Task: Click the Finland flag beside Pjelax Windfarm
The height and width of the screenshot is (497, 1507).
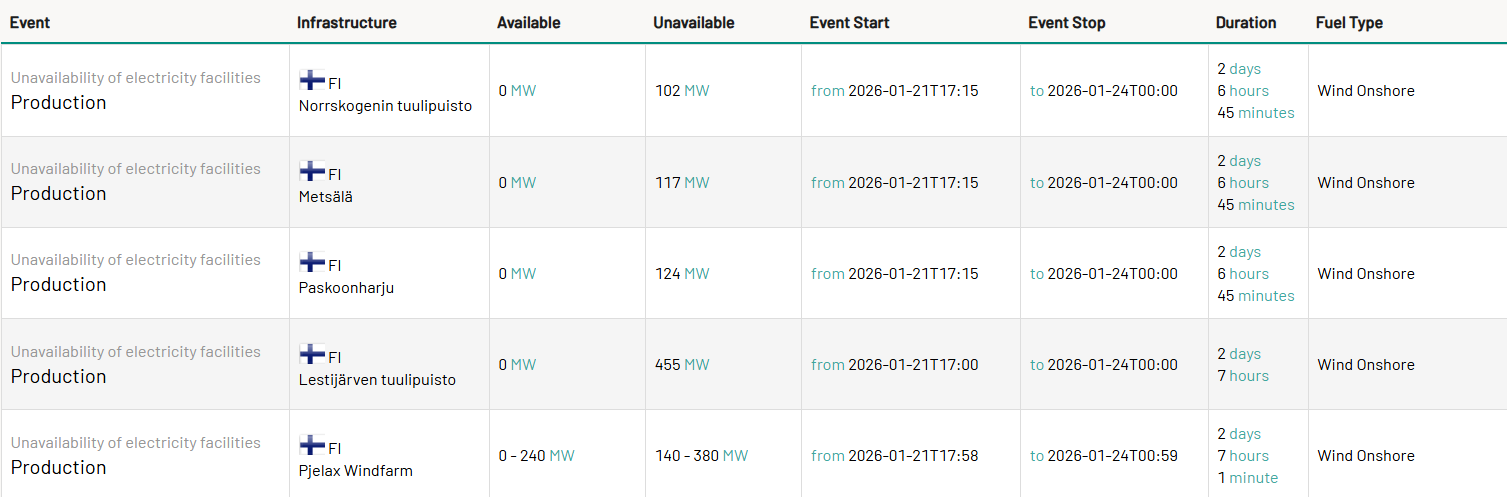Action: point(312,445)
